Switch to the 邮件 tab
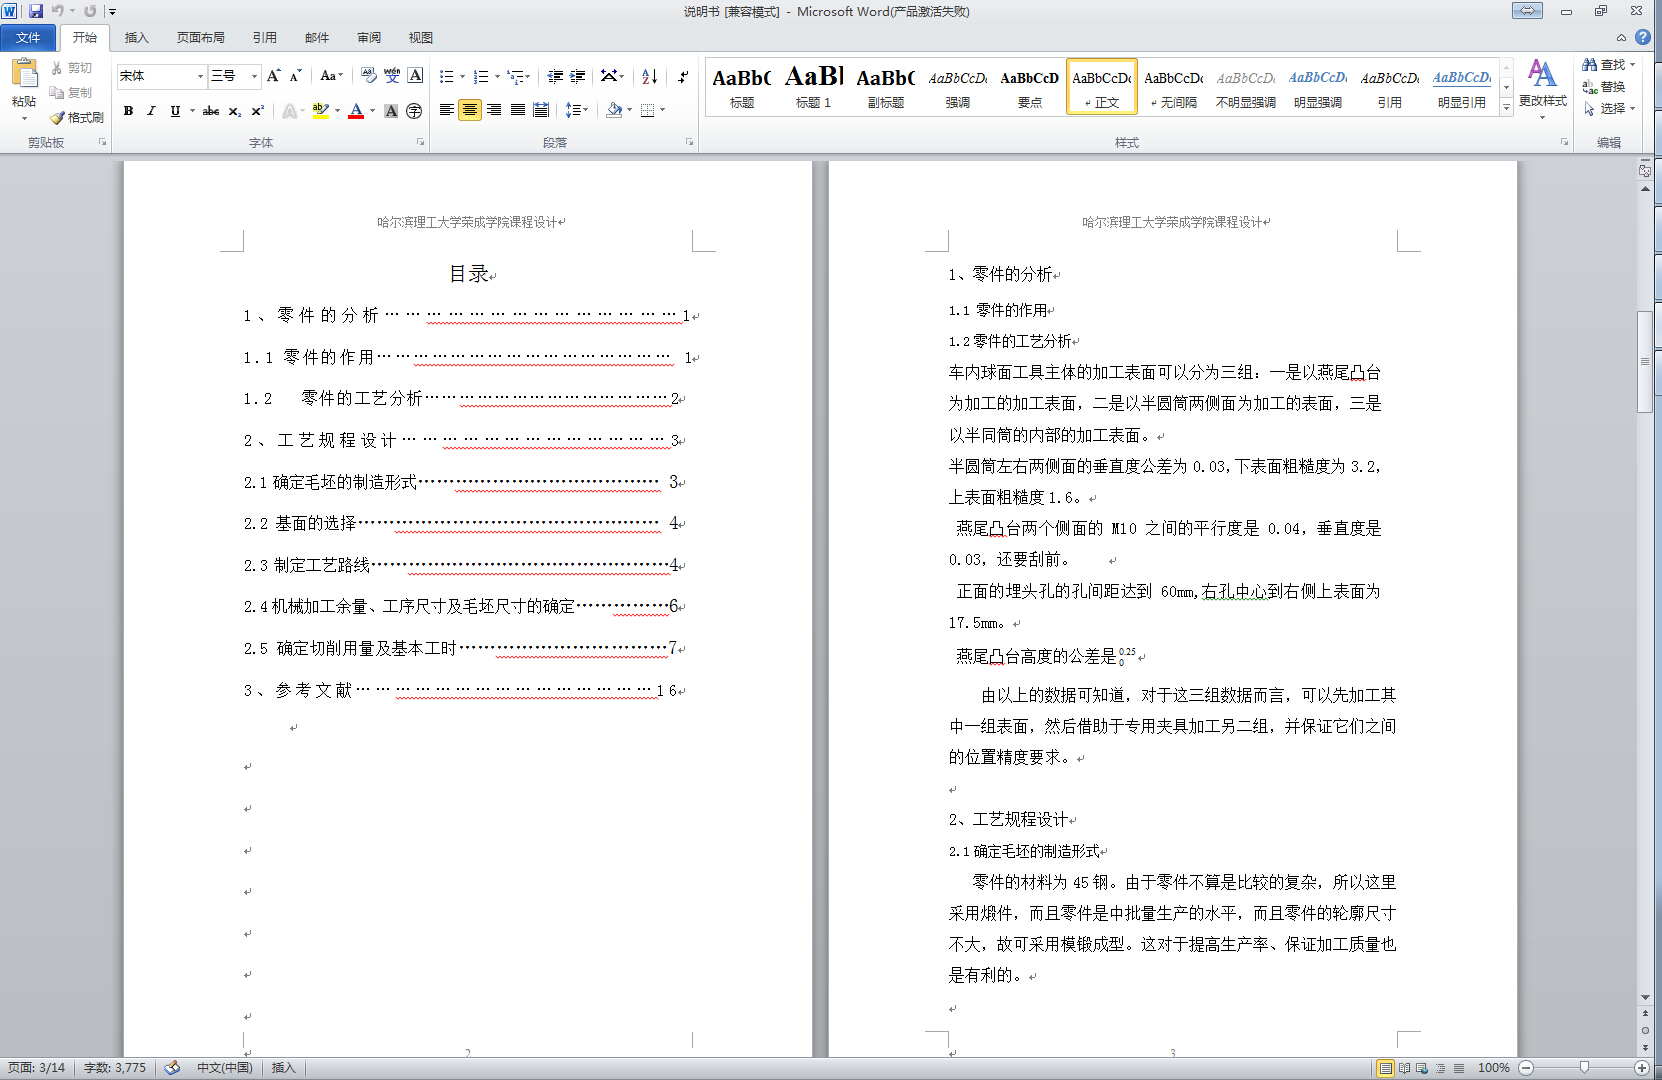The image size is (1662, 1080). point(317,37)
